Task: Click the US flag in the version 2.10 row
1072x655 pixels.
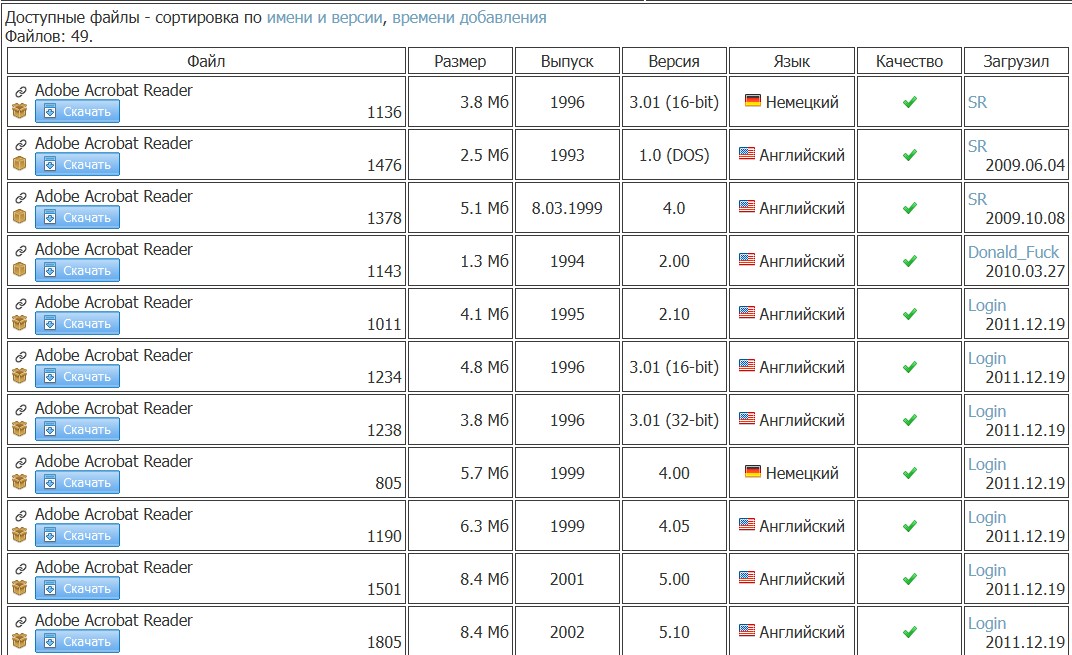Action: pos(747,312)
